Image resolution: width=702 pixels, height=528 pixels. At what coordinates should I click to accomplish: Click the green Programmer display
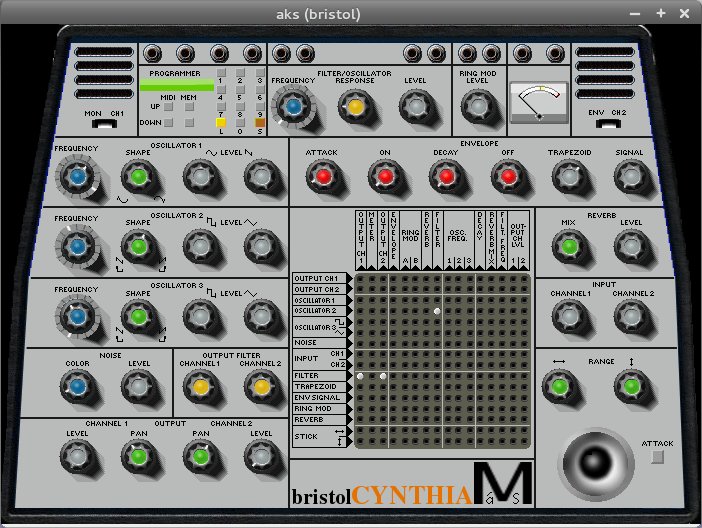click(177, 85)
